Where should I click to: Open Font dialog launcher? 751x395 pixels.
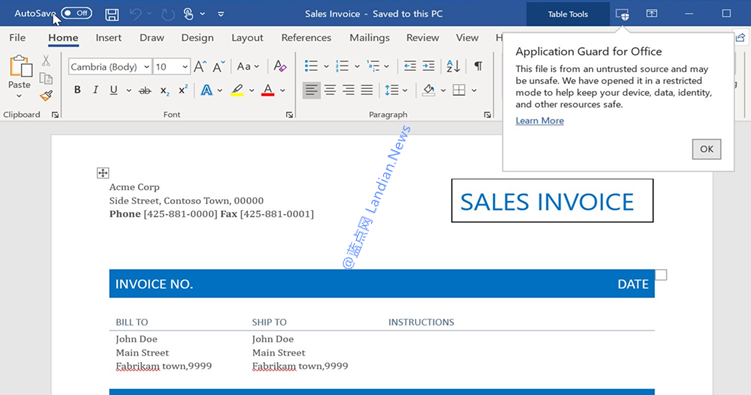[x=289, y=115]
